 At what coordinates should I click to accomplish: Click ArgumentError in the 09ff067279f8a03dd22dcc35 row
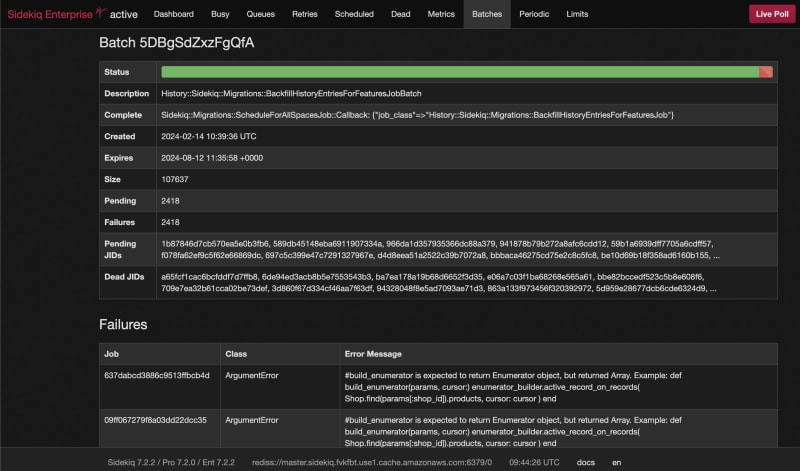coord(252,420)
